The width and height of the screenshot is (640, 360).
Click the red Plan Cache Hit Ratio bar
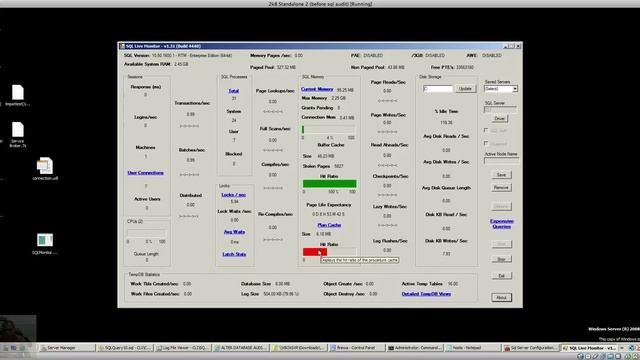[315, 252]
